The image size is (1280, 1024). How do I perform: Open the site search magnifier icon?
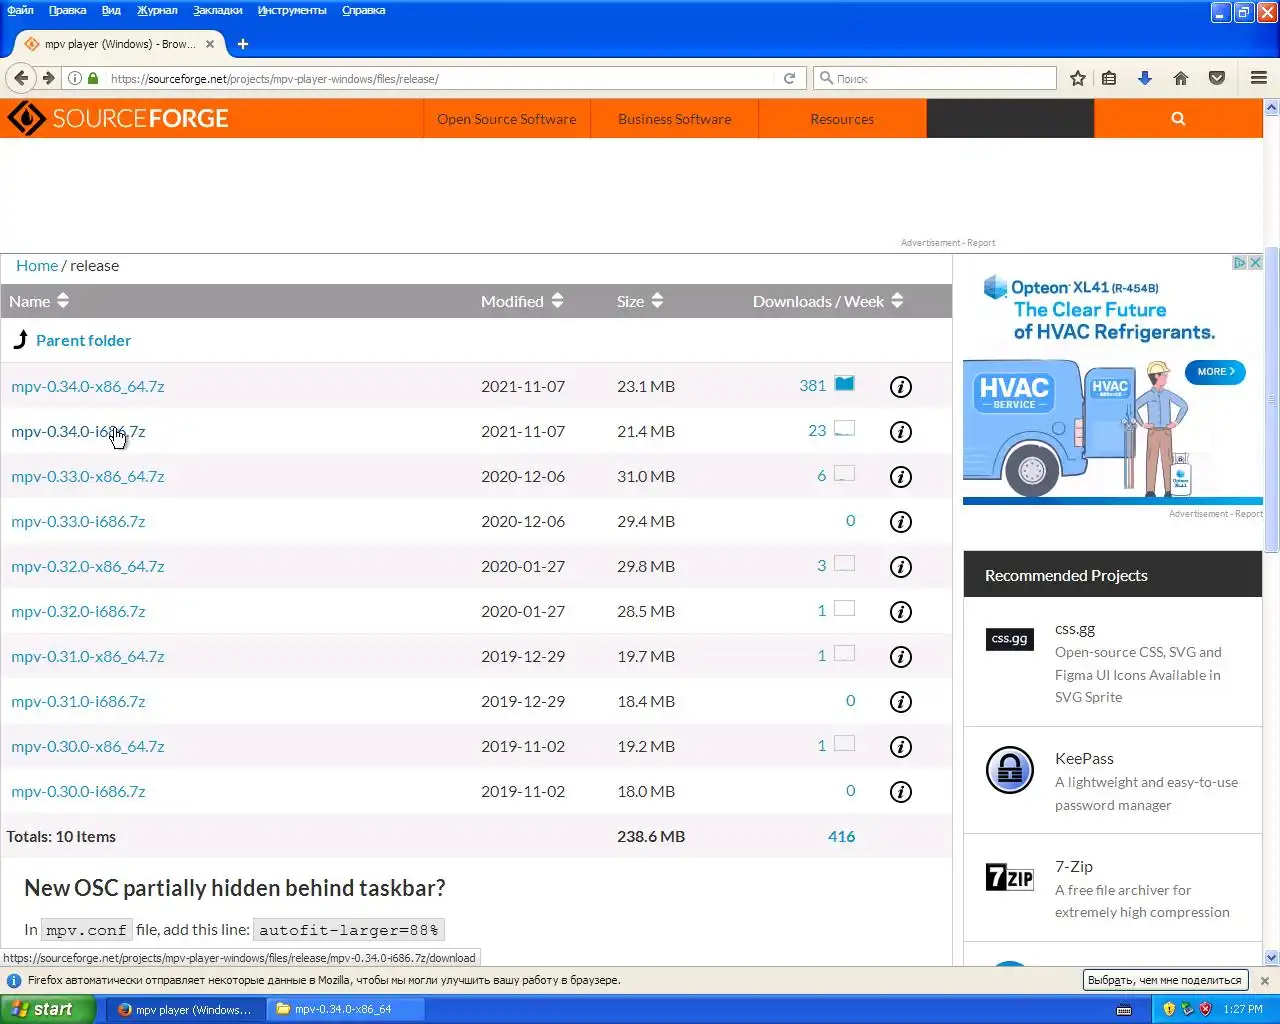[1178, 118]
